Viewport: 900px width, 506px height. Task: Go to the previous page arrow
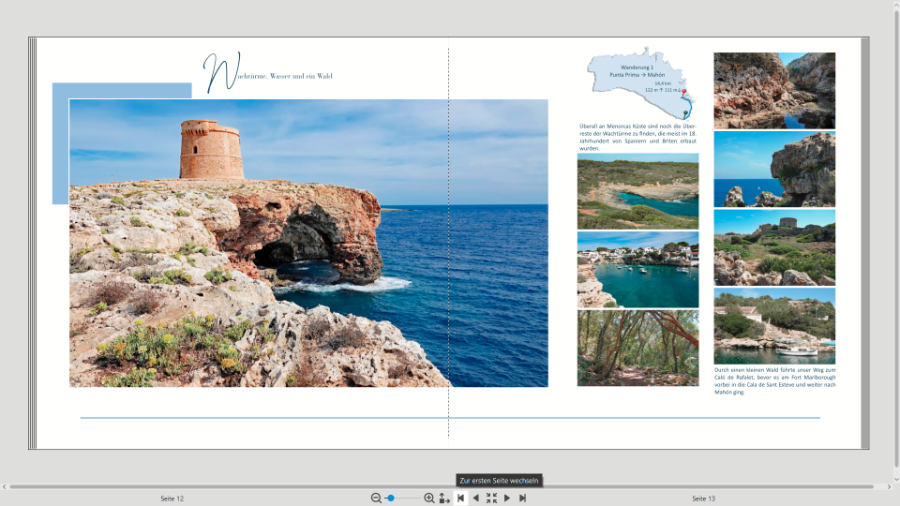point(476,498)
